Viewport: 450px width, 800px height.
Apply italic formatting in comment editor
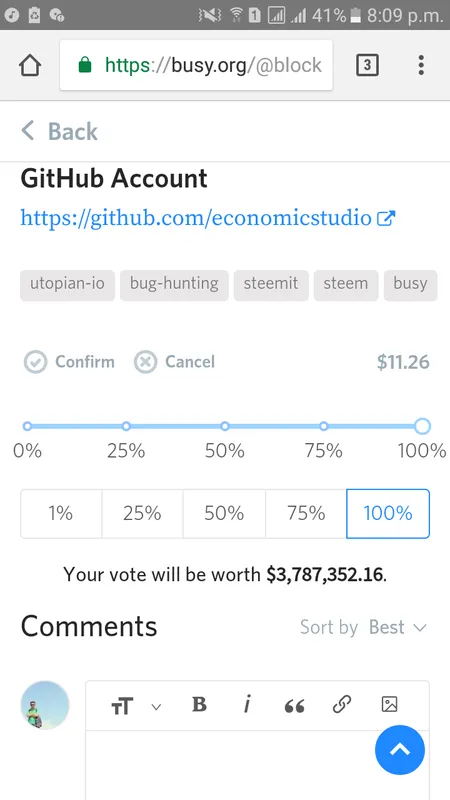coord(246,705)
